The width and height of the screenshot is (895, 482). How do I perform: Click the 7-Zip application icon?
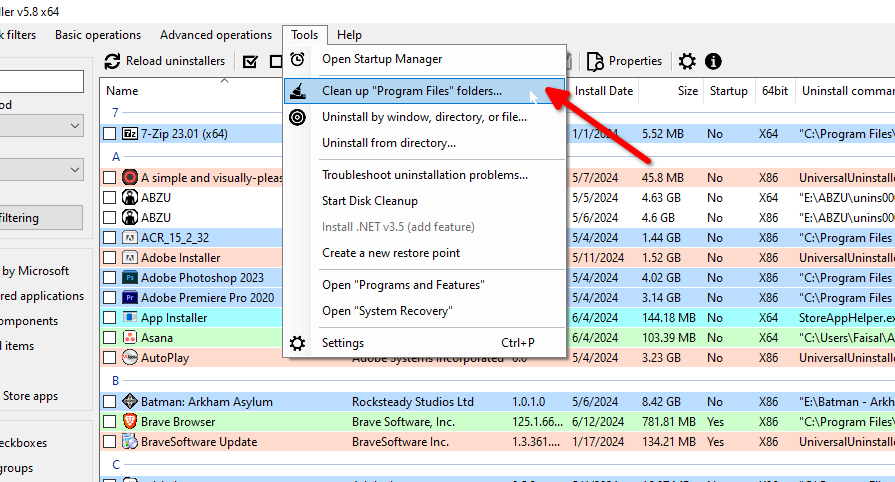[x=130, y=134]
